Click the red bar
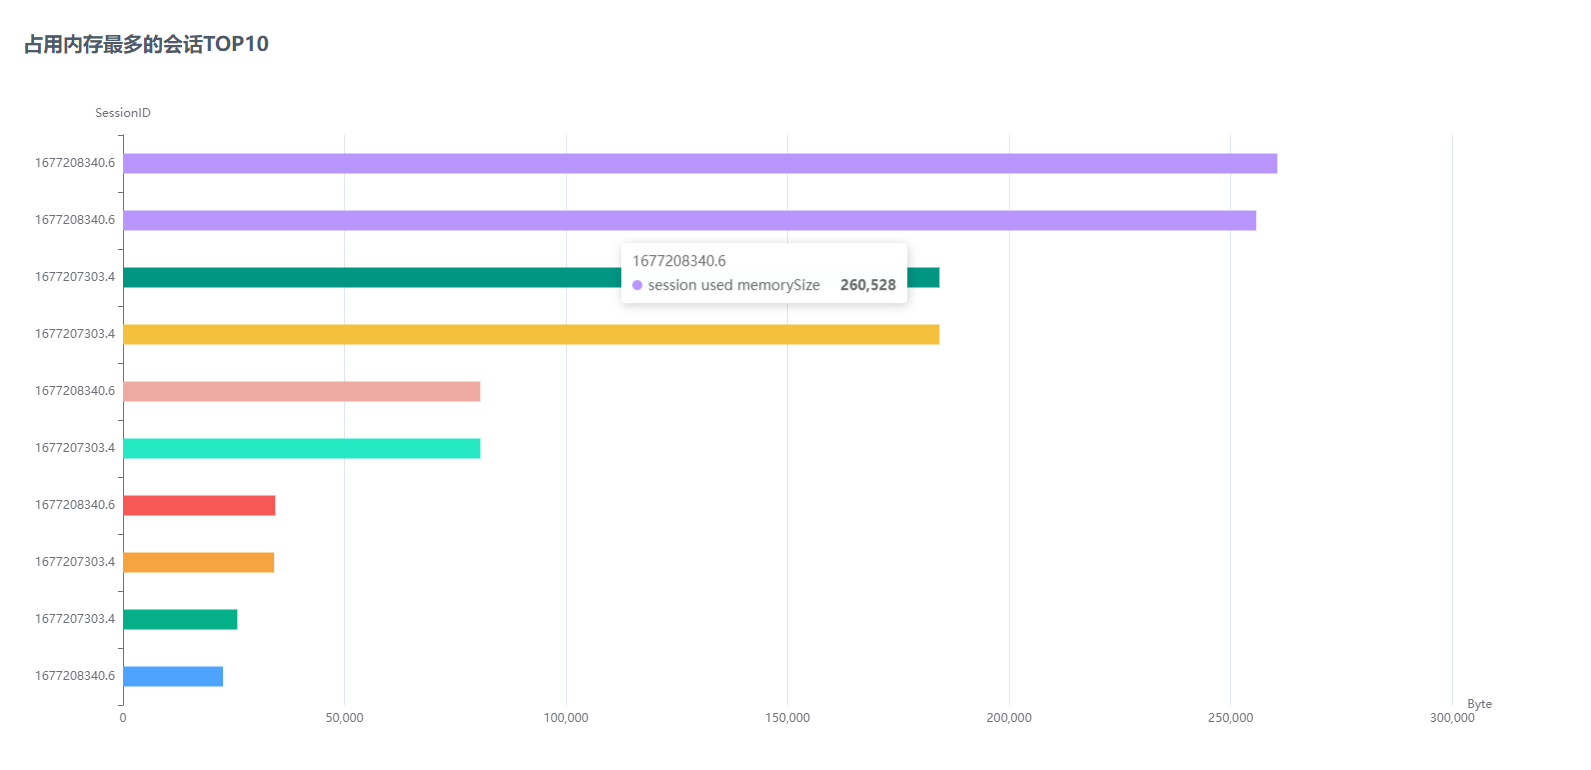 [199, 505]
